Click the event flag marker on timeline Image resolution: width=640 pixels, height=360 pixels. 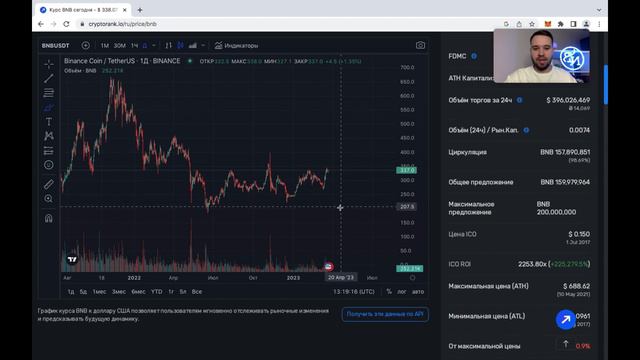329,267
